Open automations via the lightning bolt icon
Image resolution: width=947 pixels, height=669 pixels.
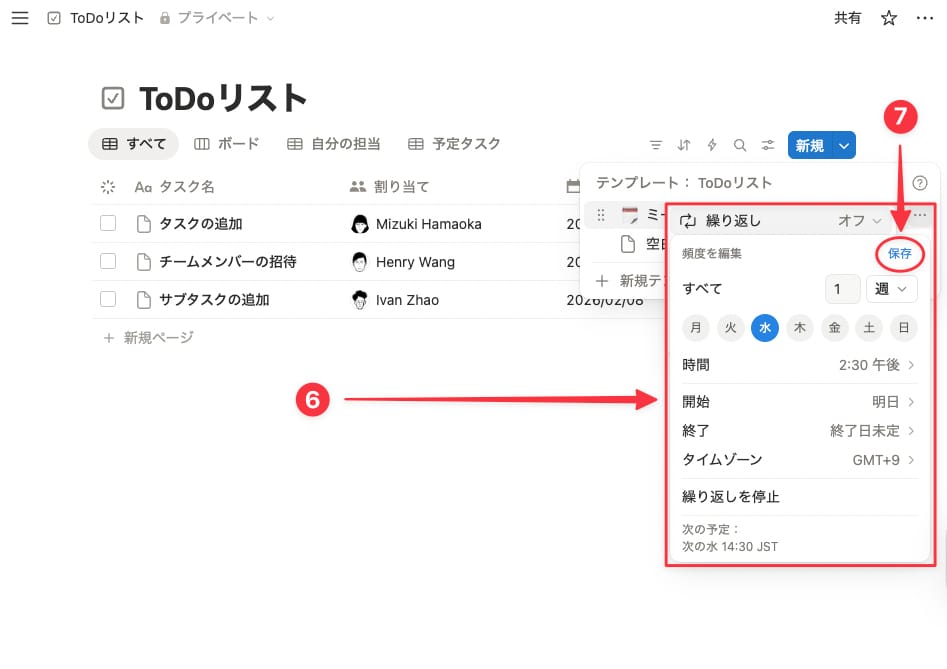(x=712, y=145)
